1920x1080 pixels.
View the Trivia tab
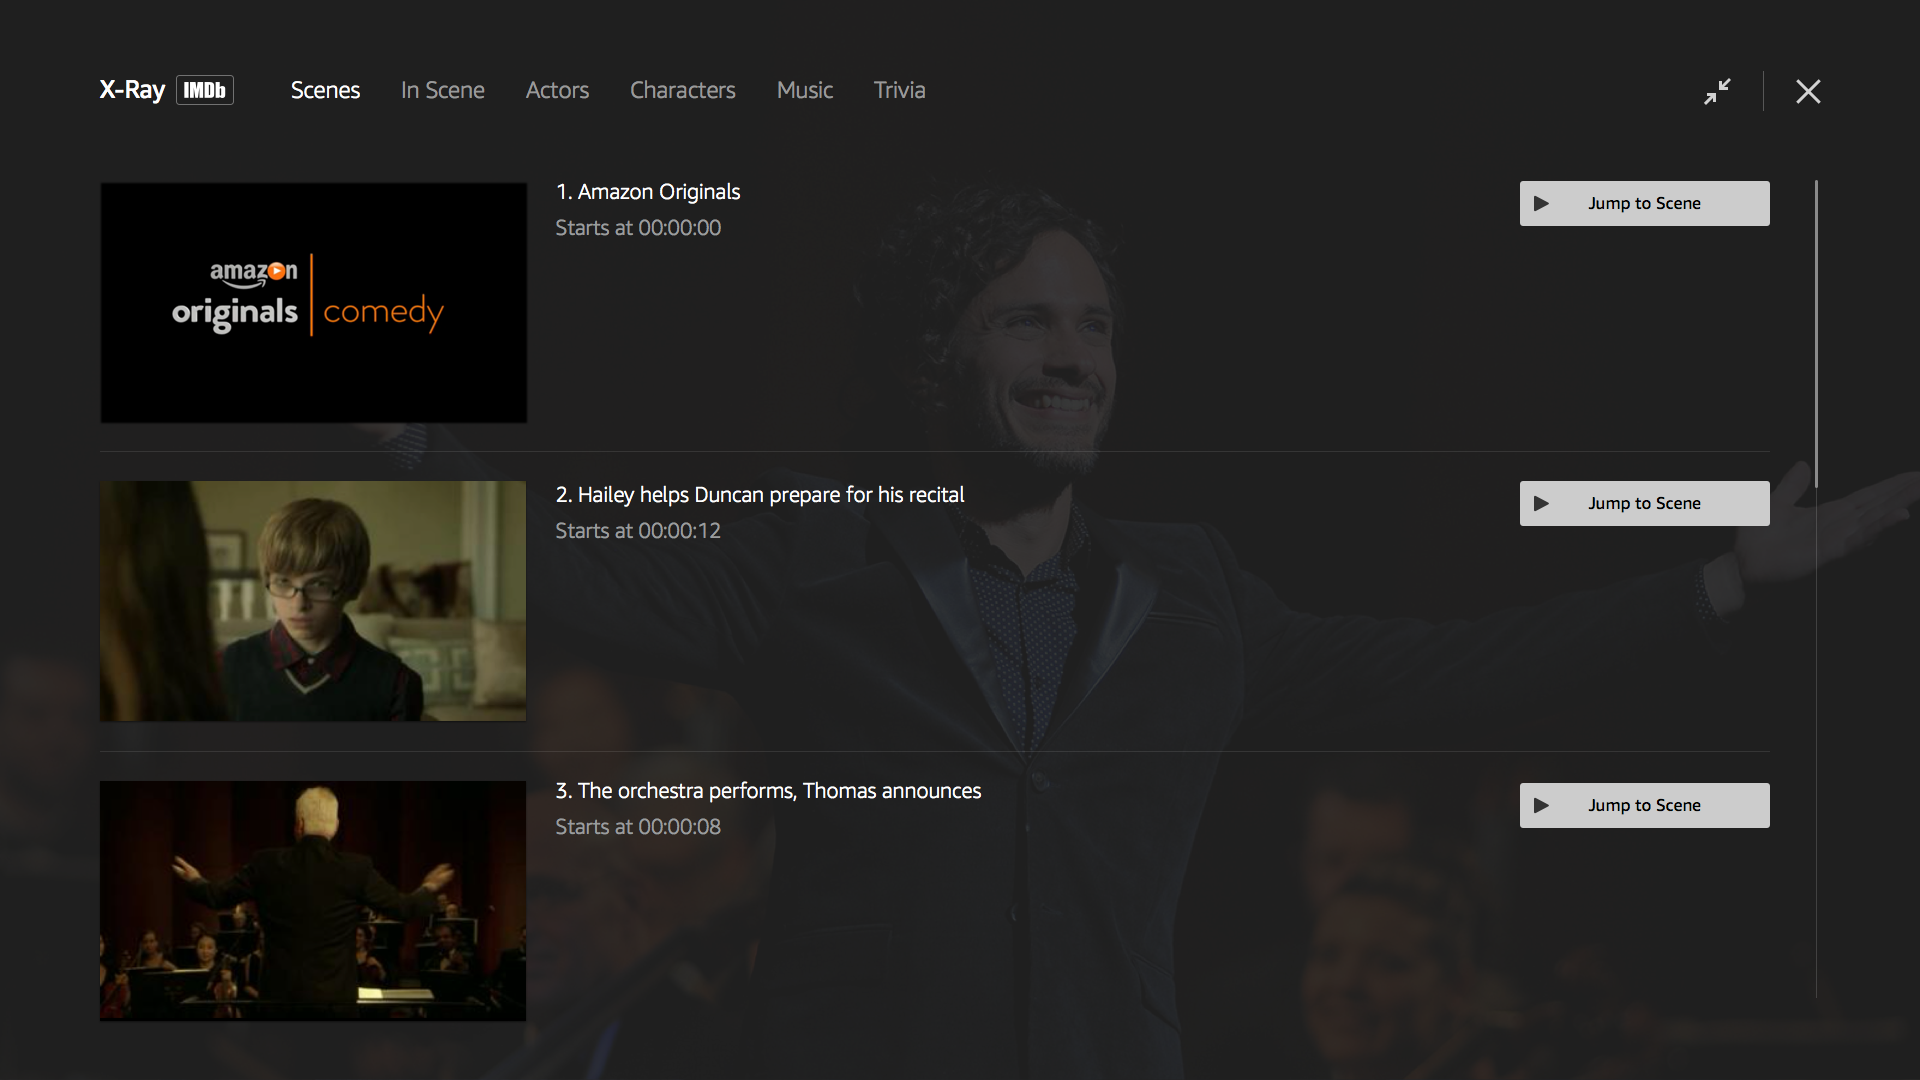[899, 90]
